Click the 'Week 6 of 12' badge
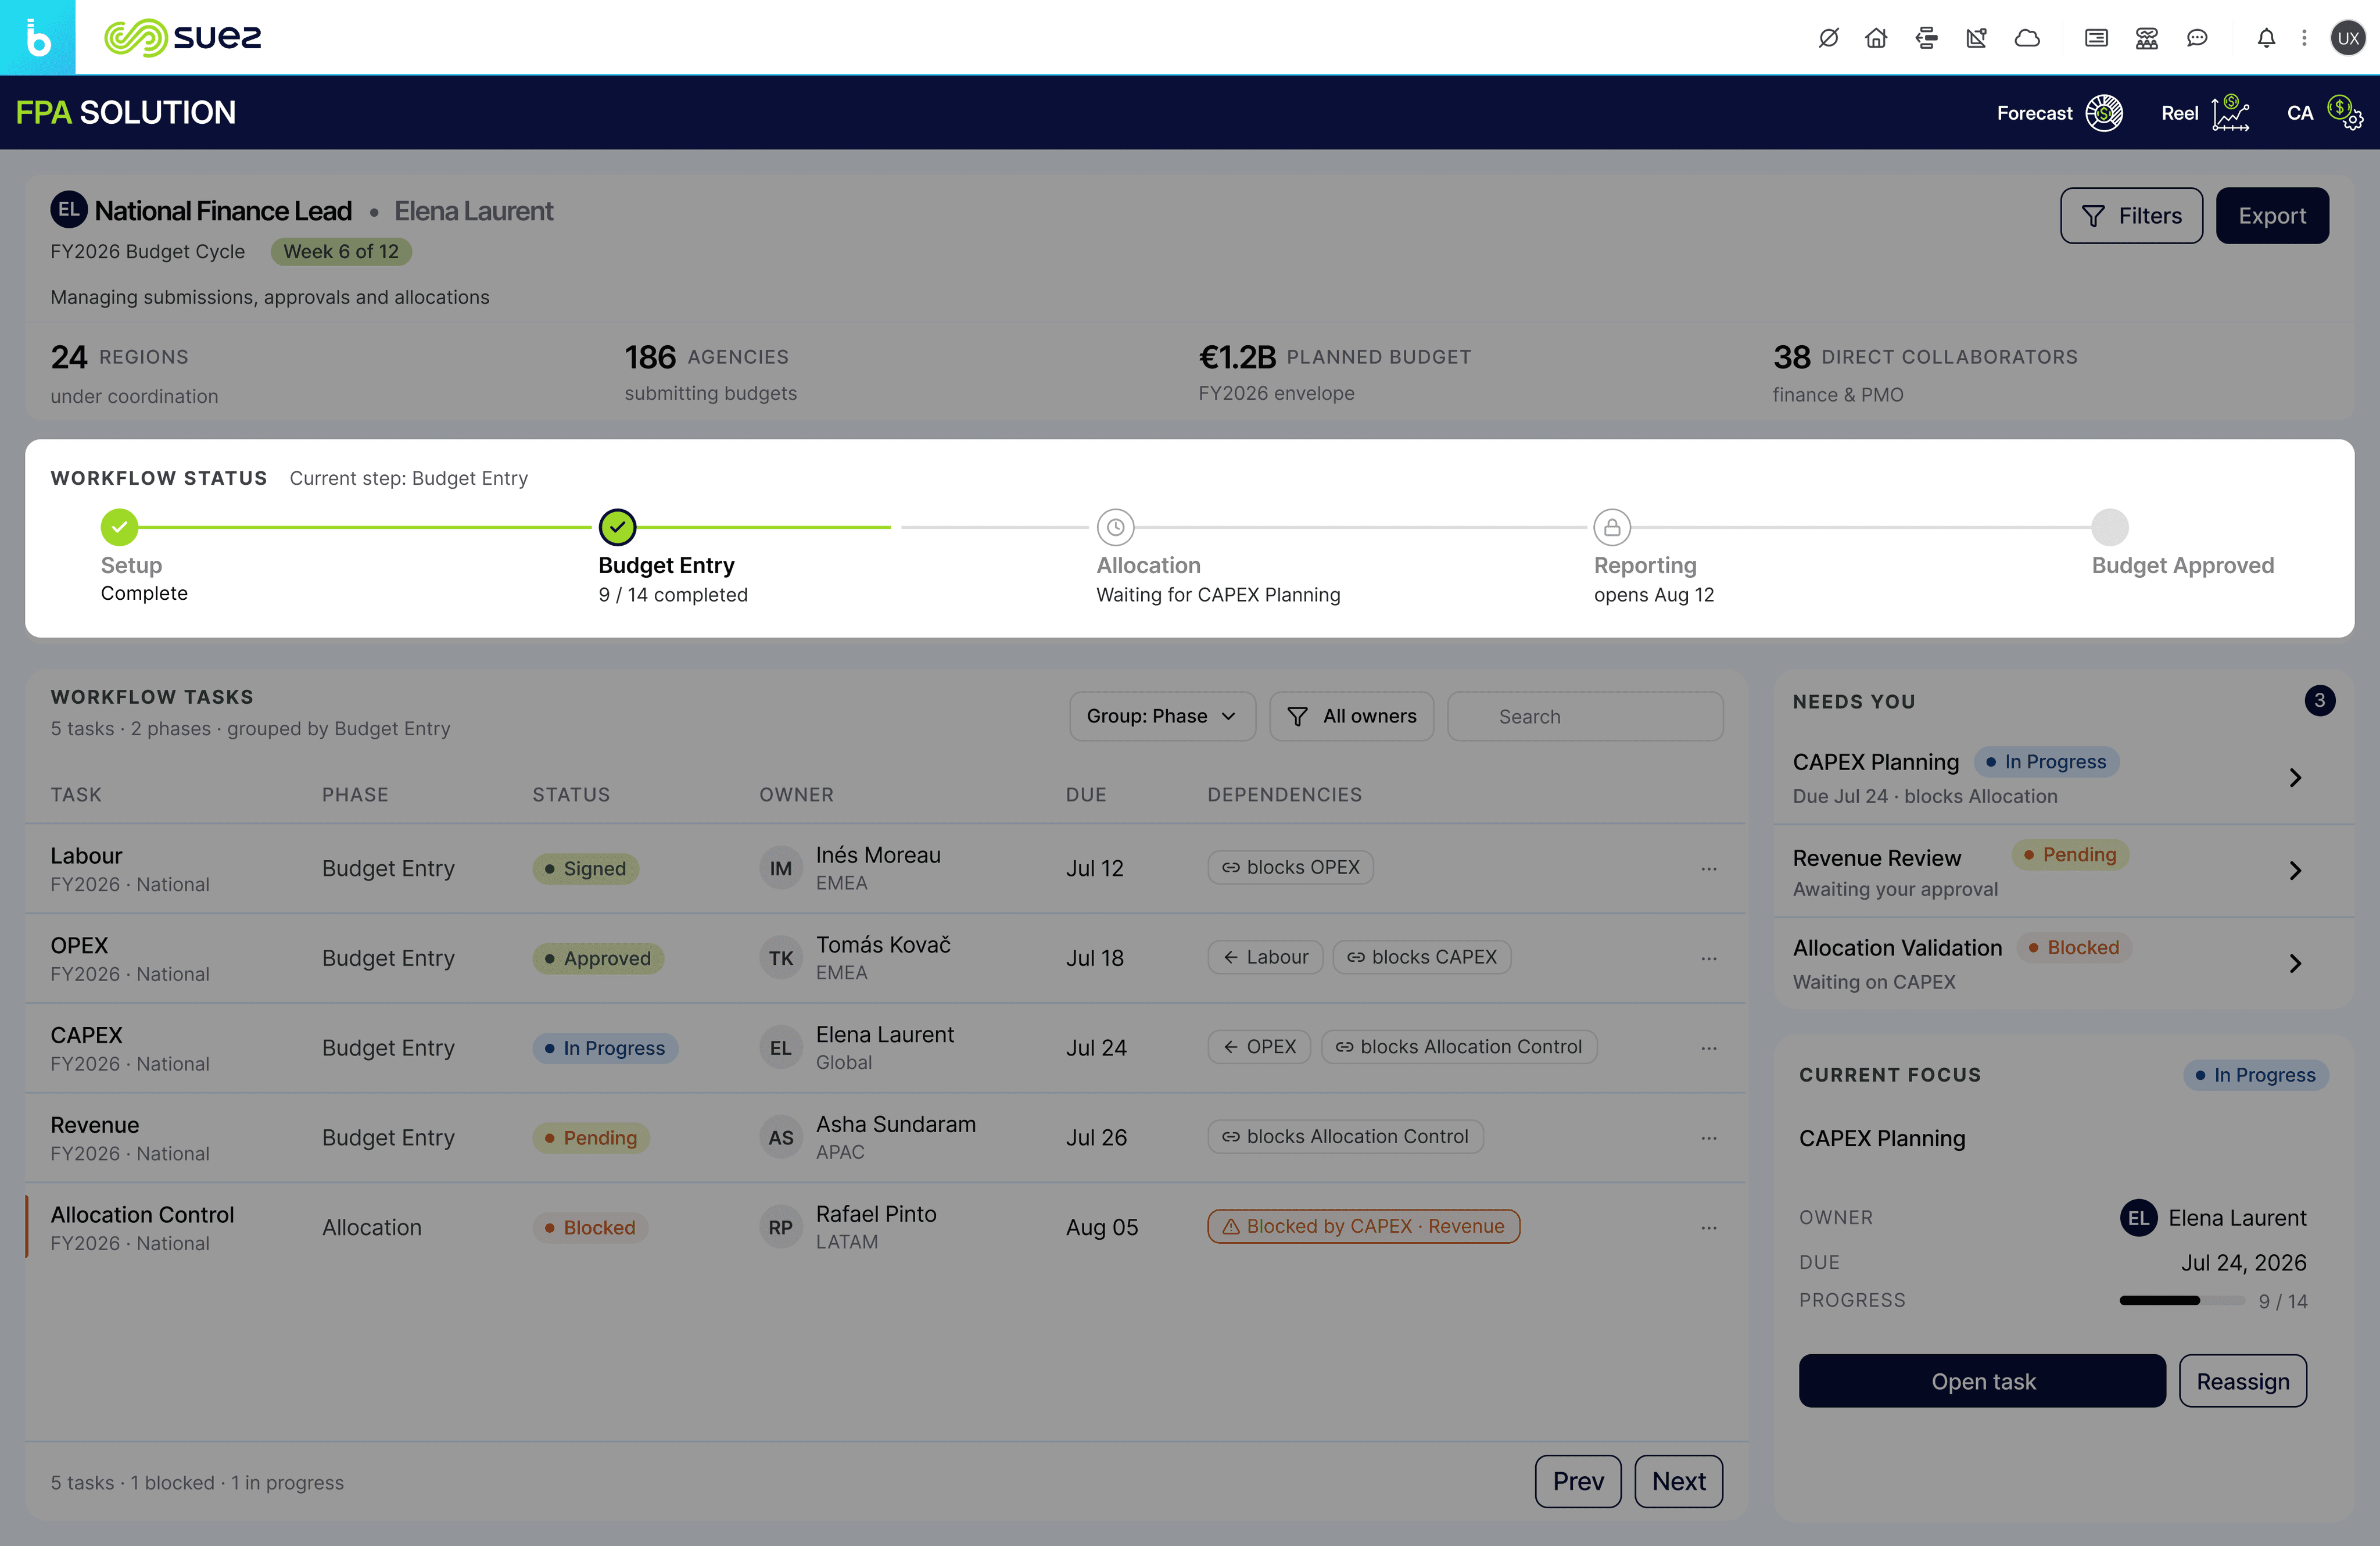 coord(341,251)
